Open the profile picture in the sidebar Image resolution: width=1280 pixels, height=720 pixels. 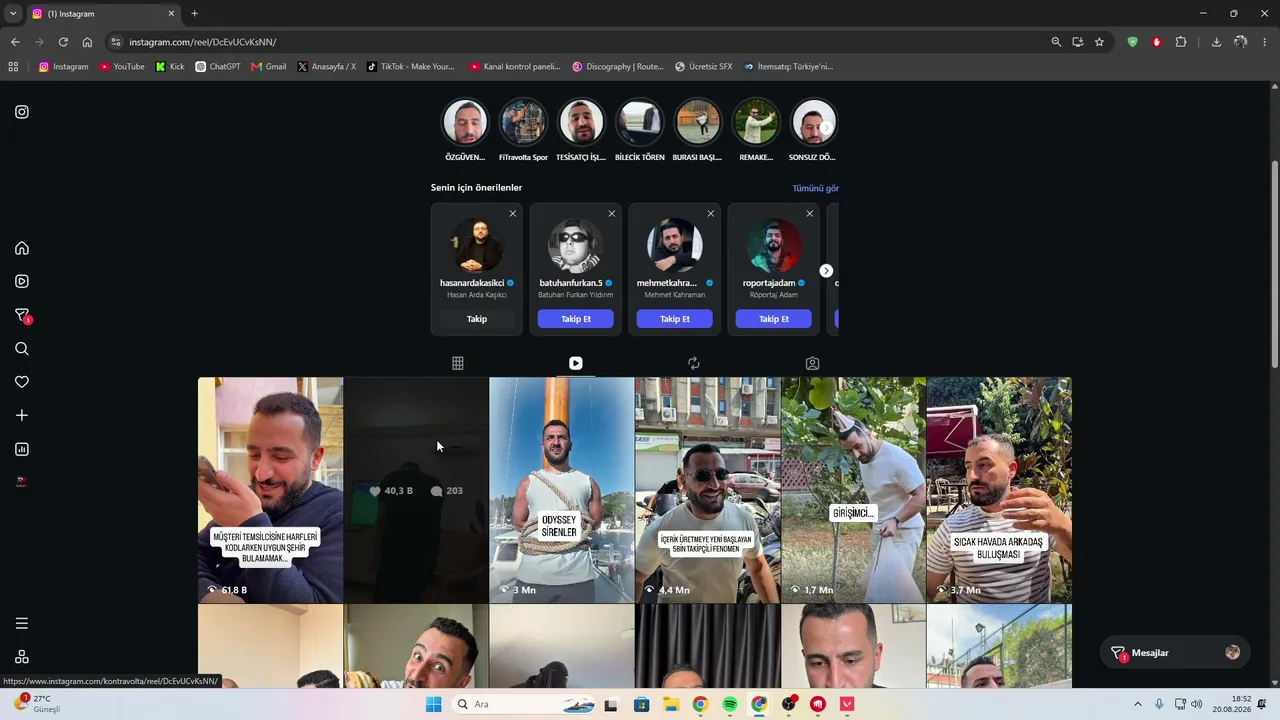(x=22, y=482)
